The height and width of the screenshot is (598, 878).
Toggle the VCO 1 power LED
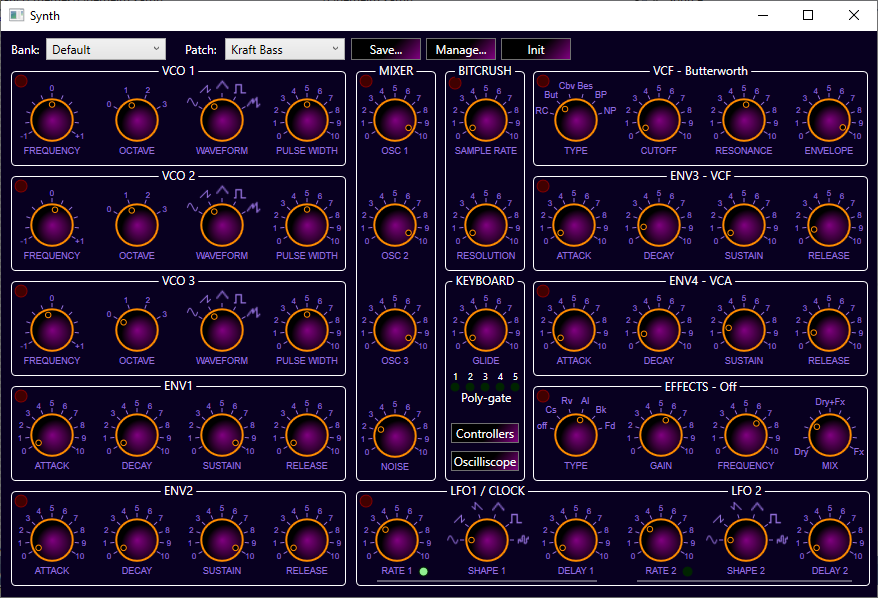point(21,81)
